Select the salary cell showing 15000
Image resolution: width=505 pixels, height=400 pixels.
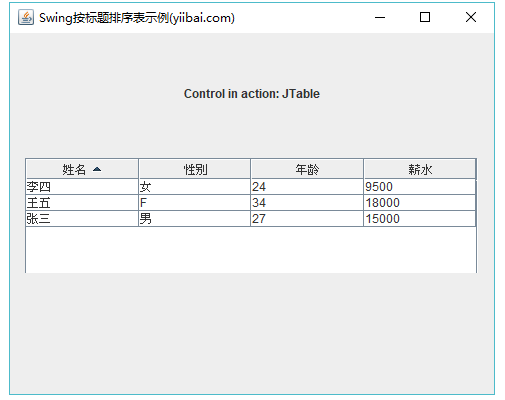pyautogui.click(x=420, y=219)
